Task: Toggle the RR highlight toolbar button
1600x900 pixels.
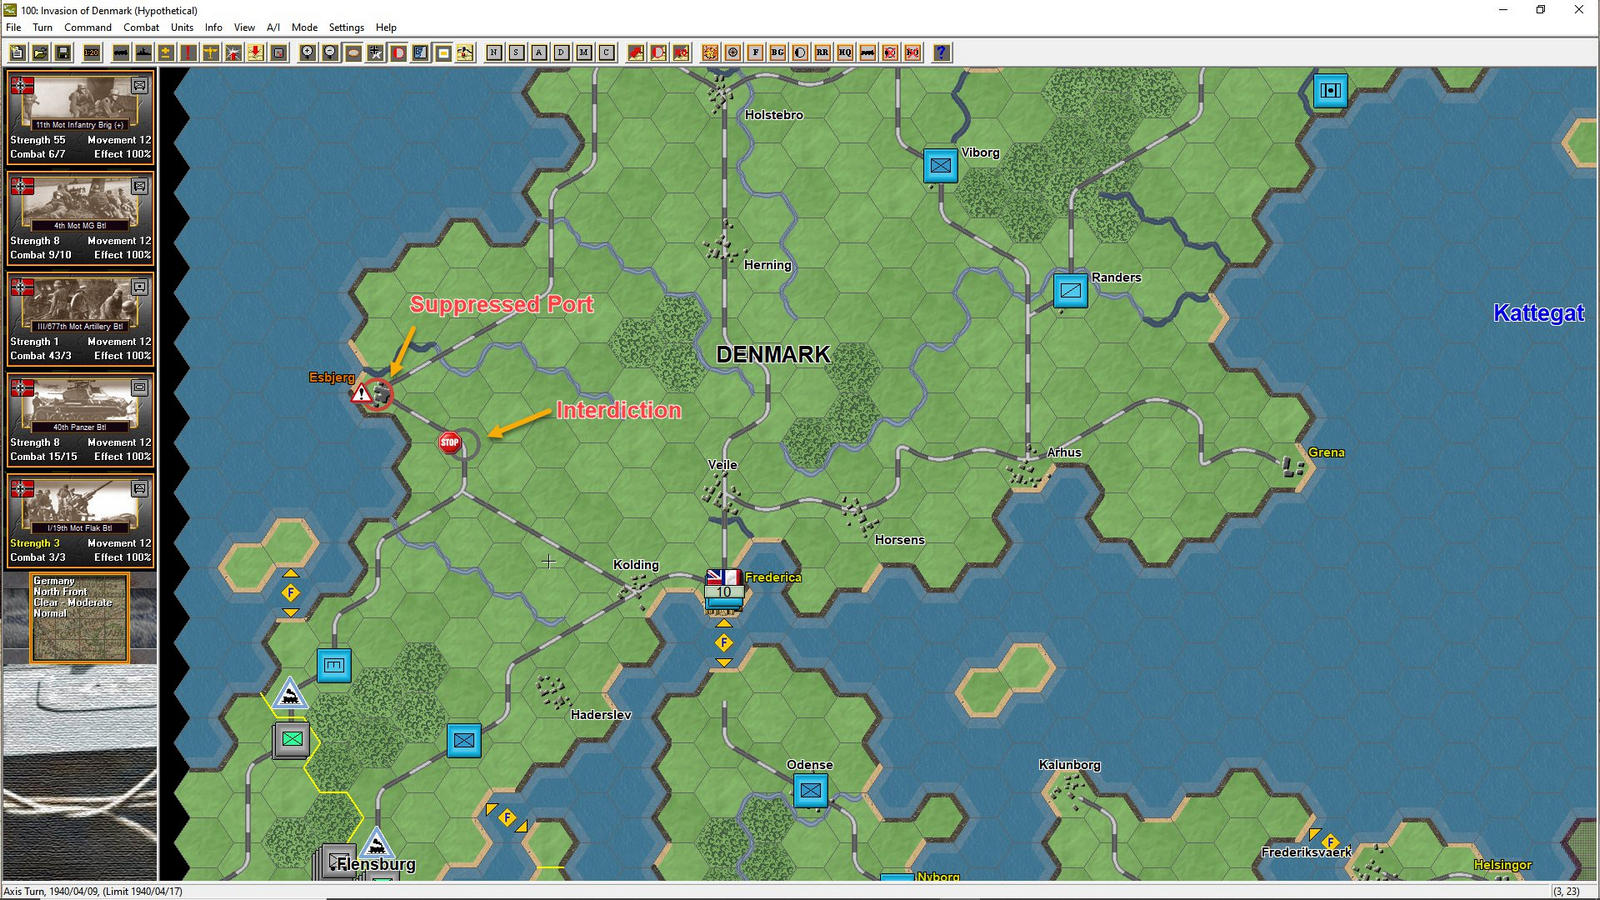Action: coord(822,53)
